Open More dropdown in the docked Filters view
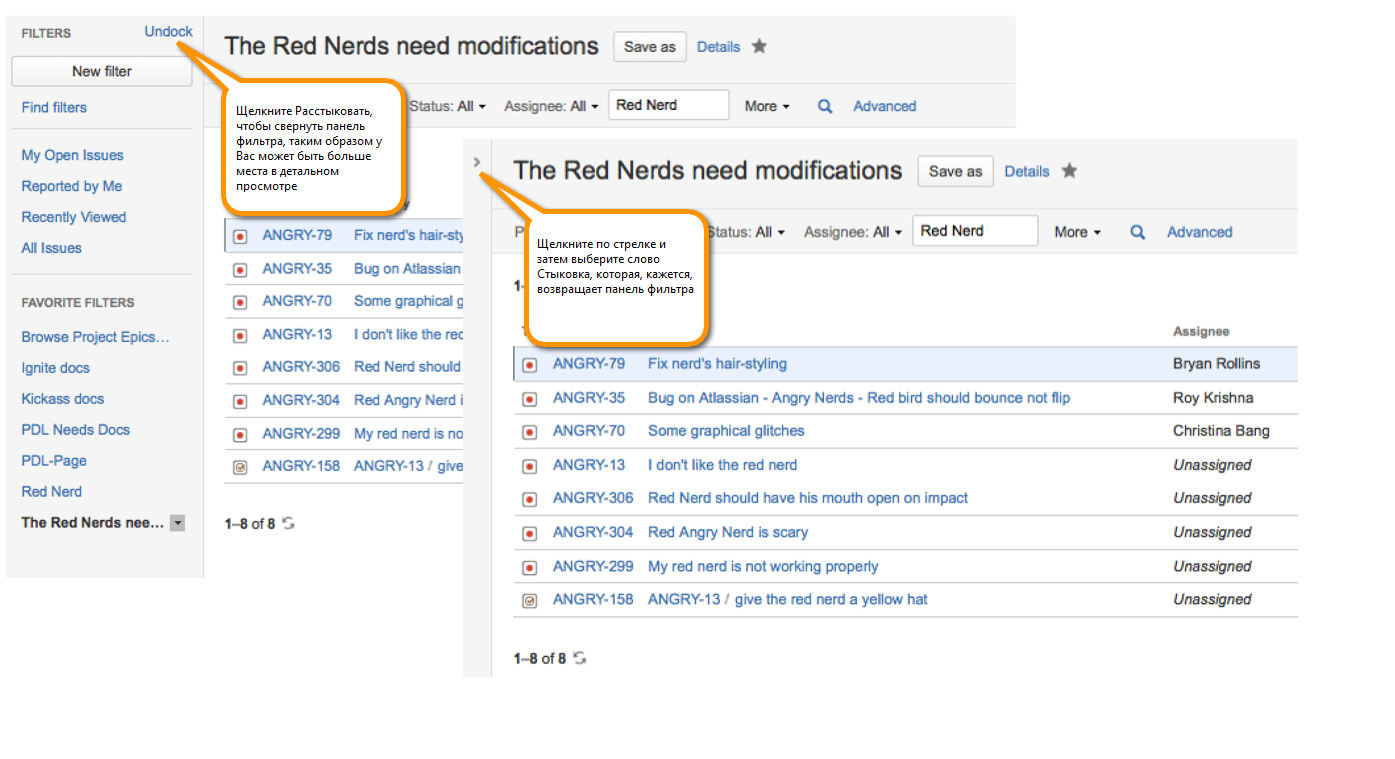 tap(767, 106)
